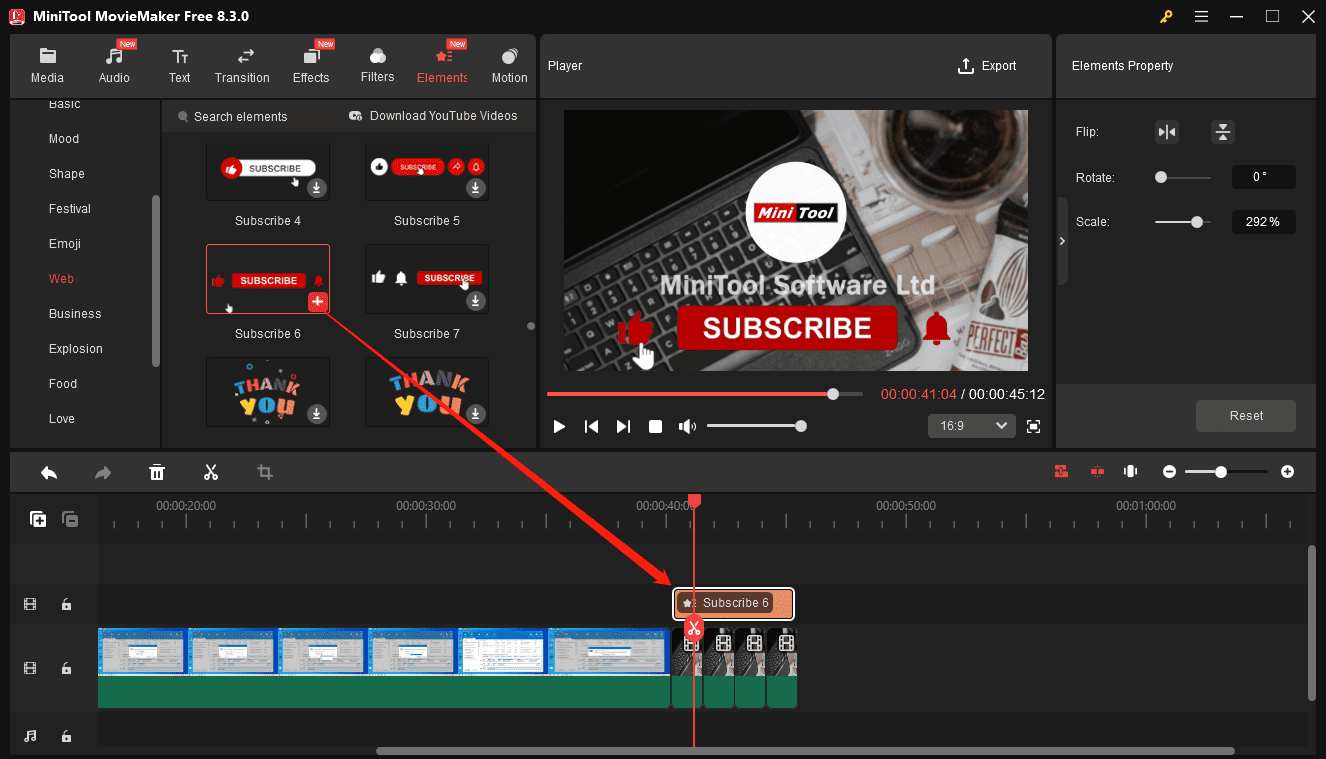Split clip with scissors tool
1326x759 pixels.
point(211,472)
